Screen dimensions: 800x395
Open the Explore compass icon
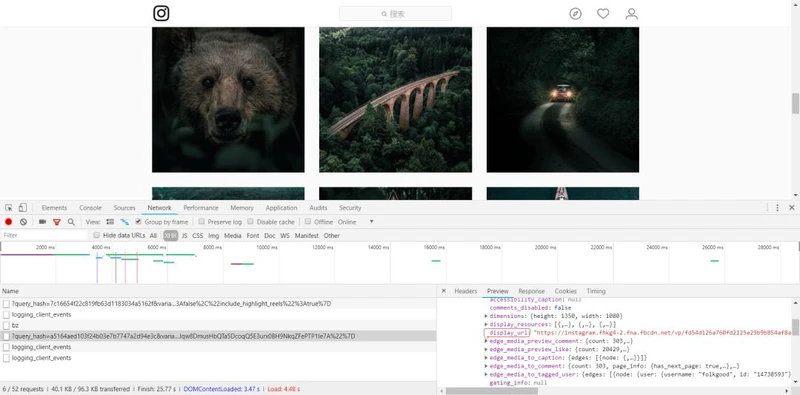[x=575, y=14]
